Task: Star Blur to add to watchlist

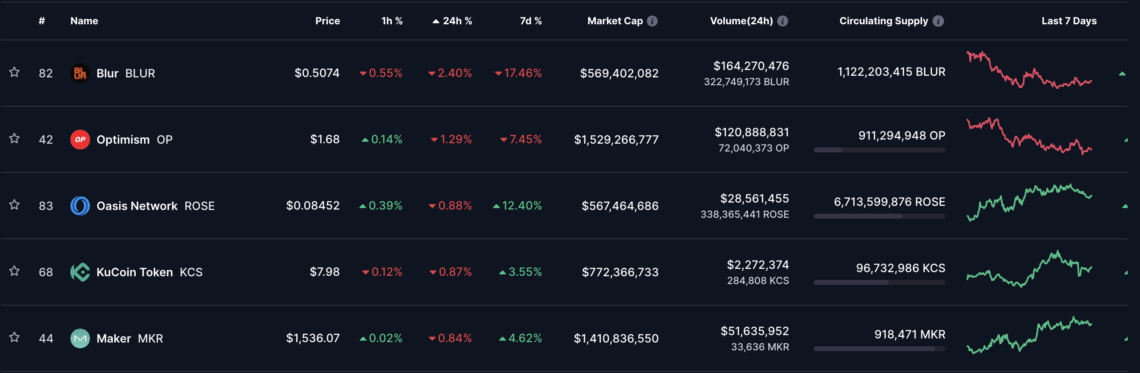Action: (14, 73)
